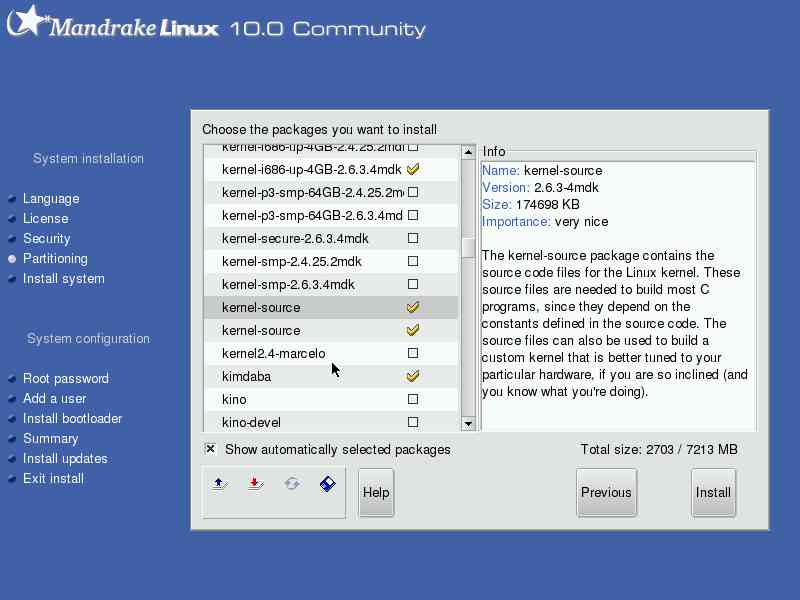This screenshot has width=800, height=600.
Task: Select the Language step label
Action: point(51,199)
